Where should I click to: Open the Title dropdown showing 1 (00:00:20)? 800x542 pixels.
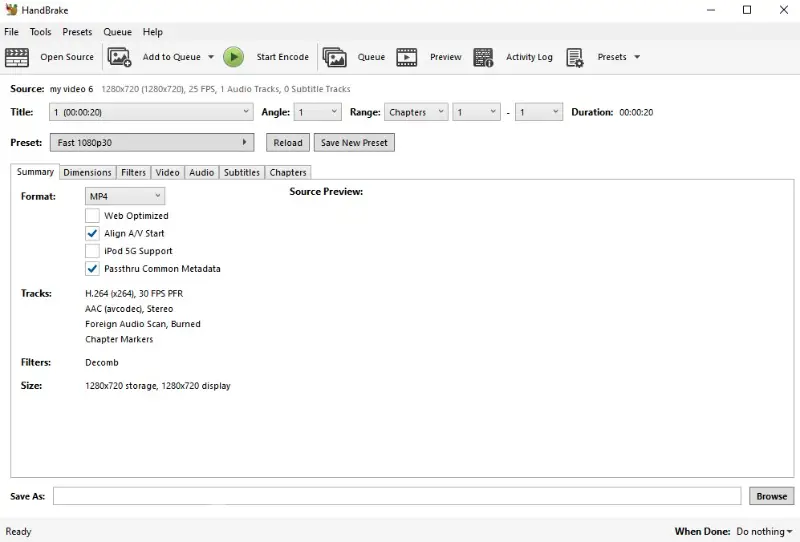[152, 112]
